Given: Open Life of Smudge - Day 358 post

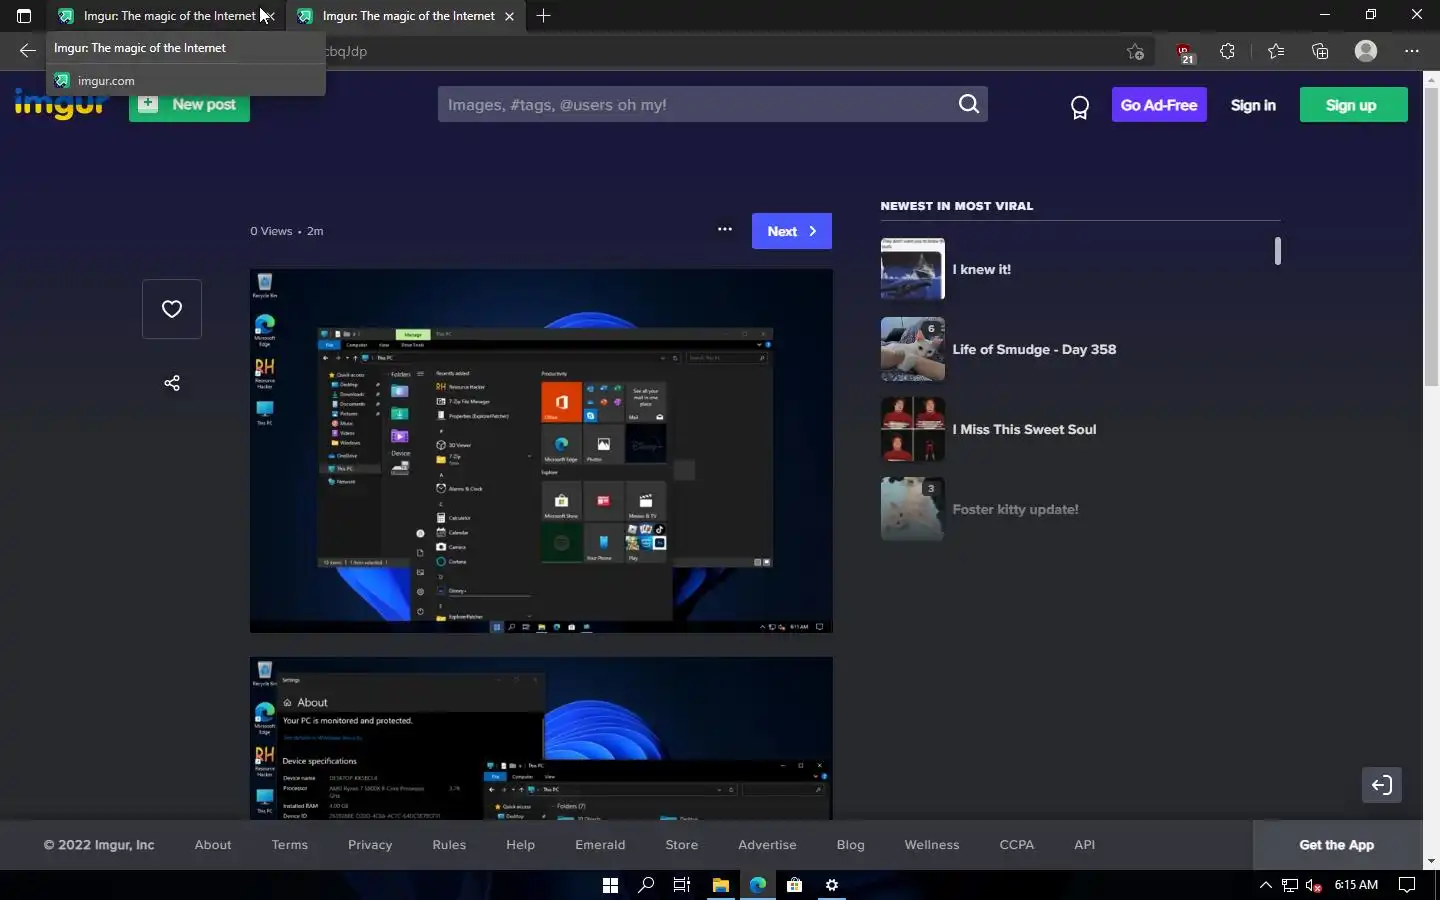Looking at the screenshot, I should (x=1034, y=349).
